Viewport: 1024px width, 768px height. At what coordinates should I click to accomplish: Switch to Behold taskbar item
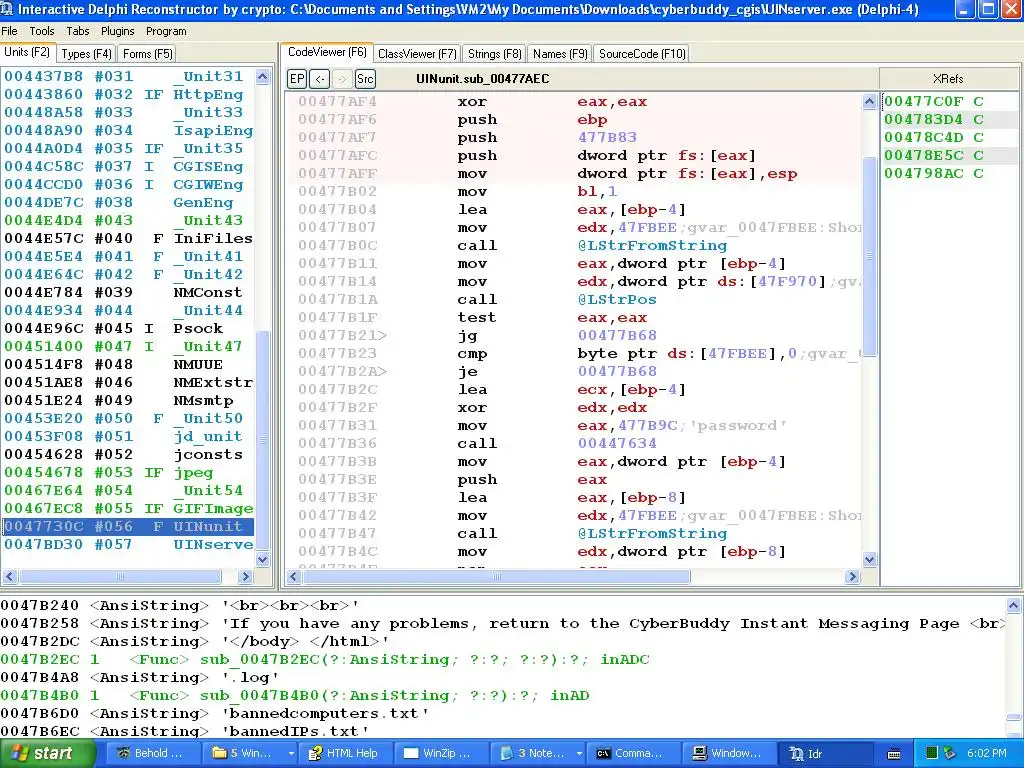pos(152,754)
